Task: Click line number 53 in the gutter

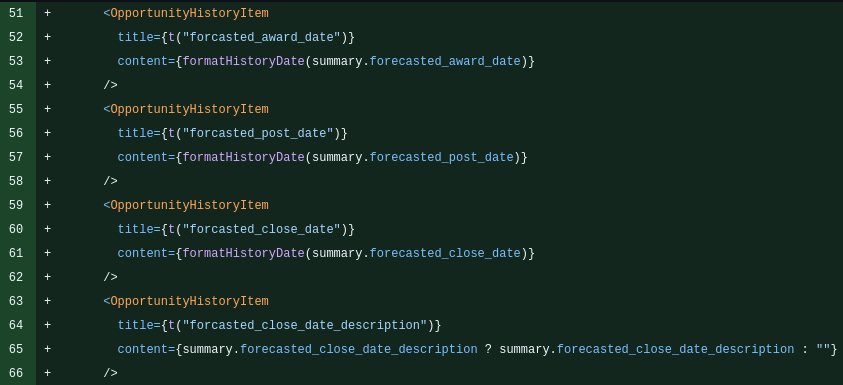Action: [16, 61]
